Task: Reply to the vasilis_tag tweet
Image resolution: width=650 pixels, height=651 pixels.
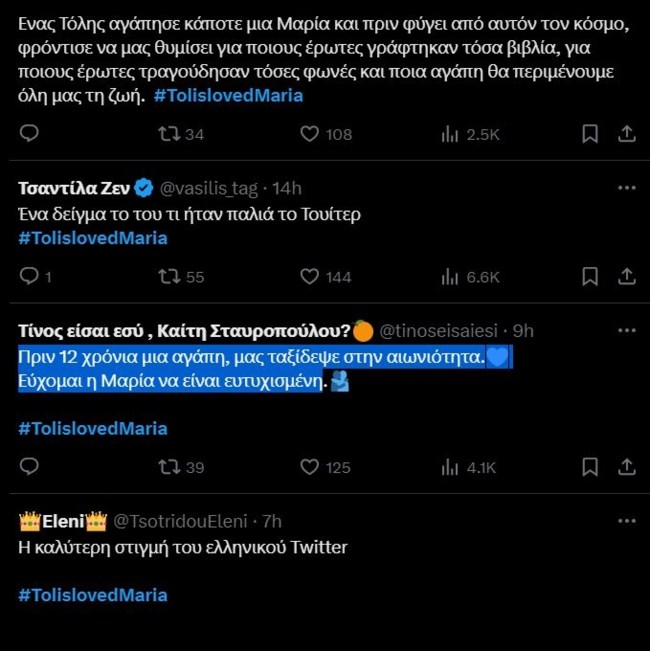Action: (x=29, y=276)
